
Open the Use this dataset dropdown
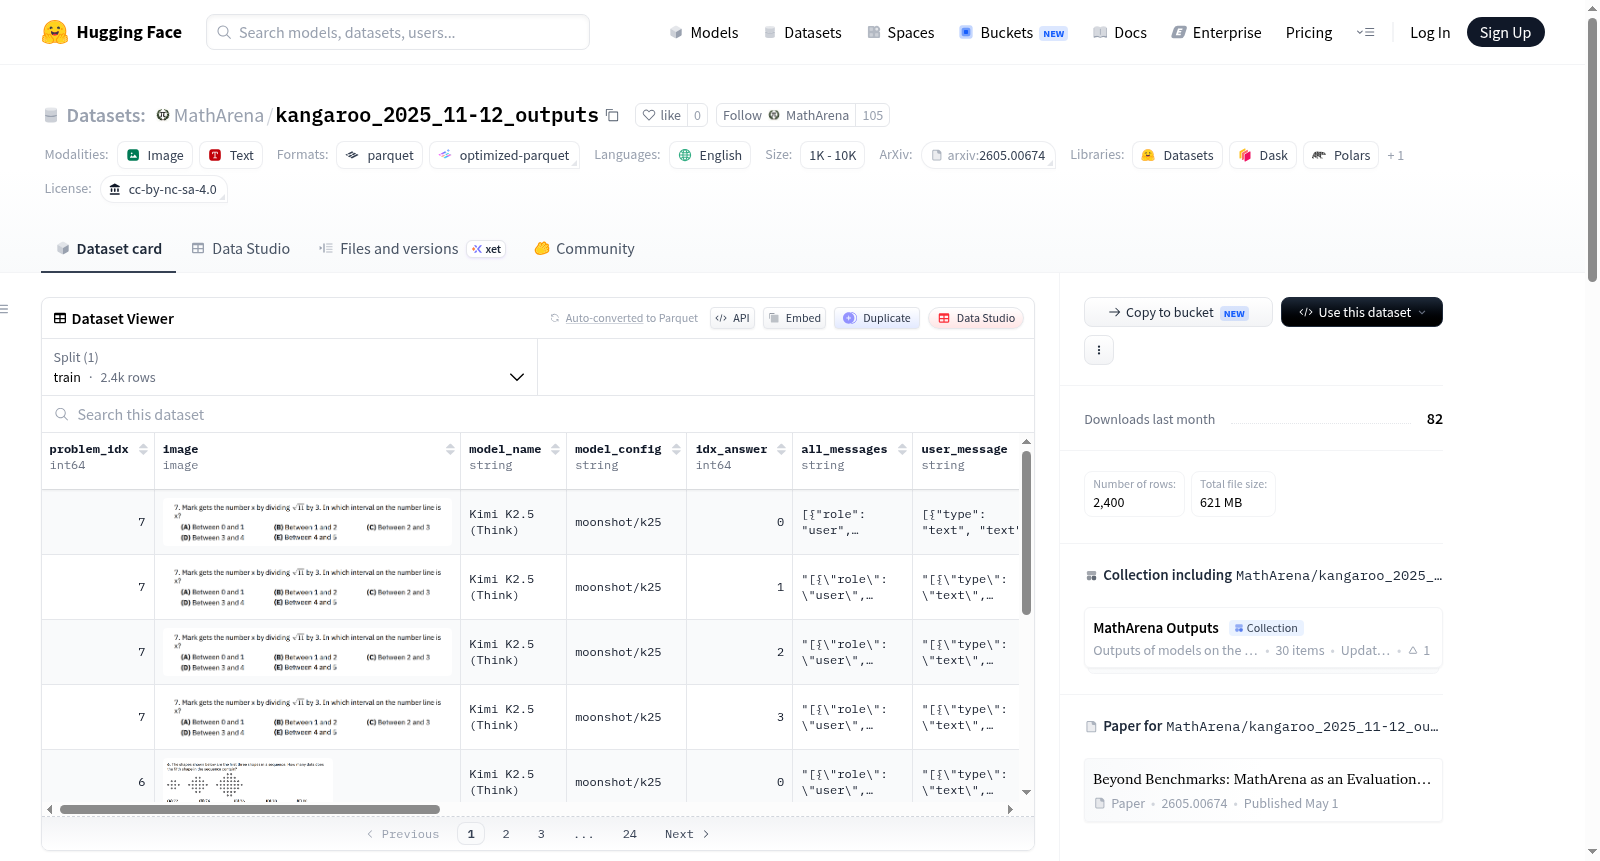pyautogui.click(x=1361, y=312)
